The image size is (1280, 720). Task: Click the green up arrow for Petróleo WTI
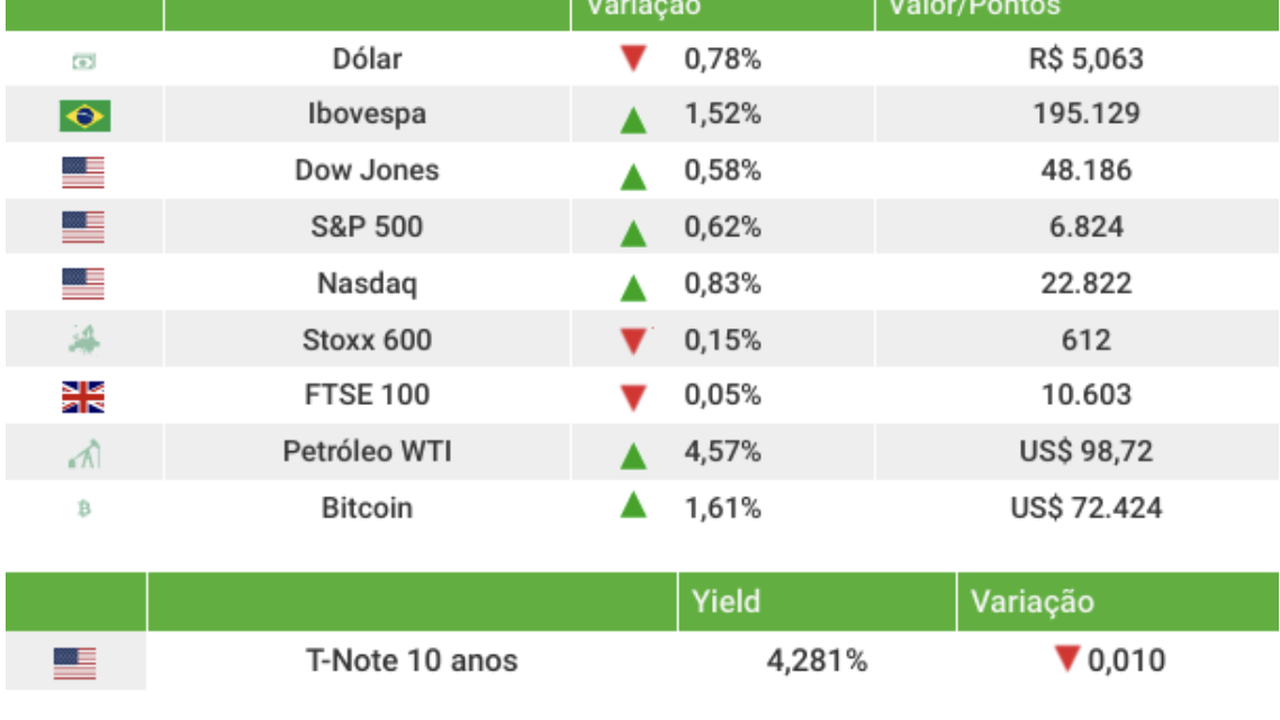[633, 456]
